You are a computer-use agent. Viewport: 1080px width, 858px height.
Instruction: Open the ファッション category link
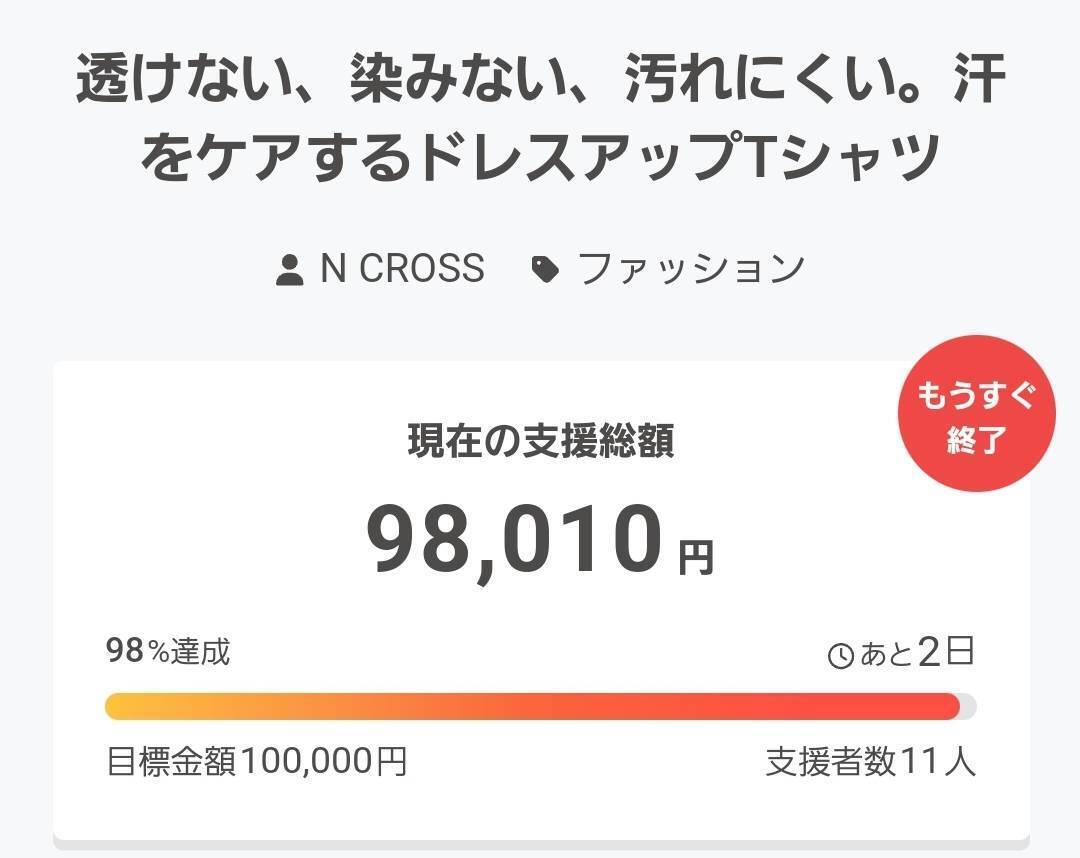pyautogui.click(x=691, y=268)
